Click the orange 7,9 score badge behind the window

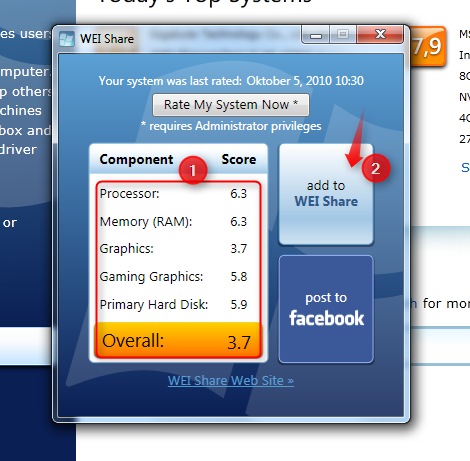428,46
